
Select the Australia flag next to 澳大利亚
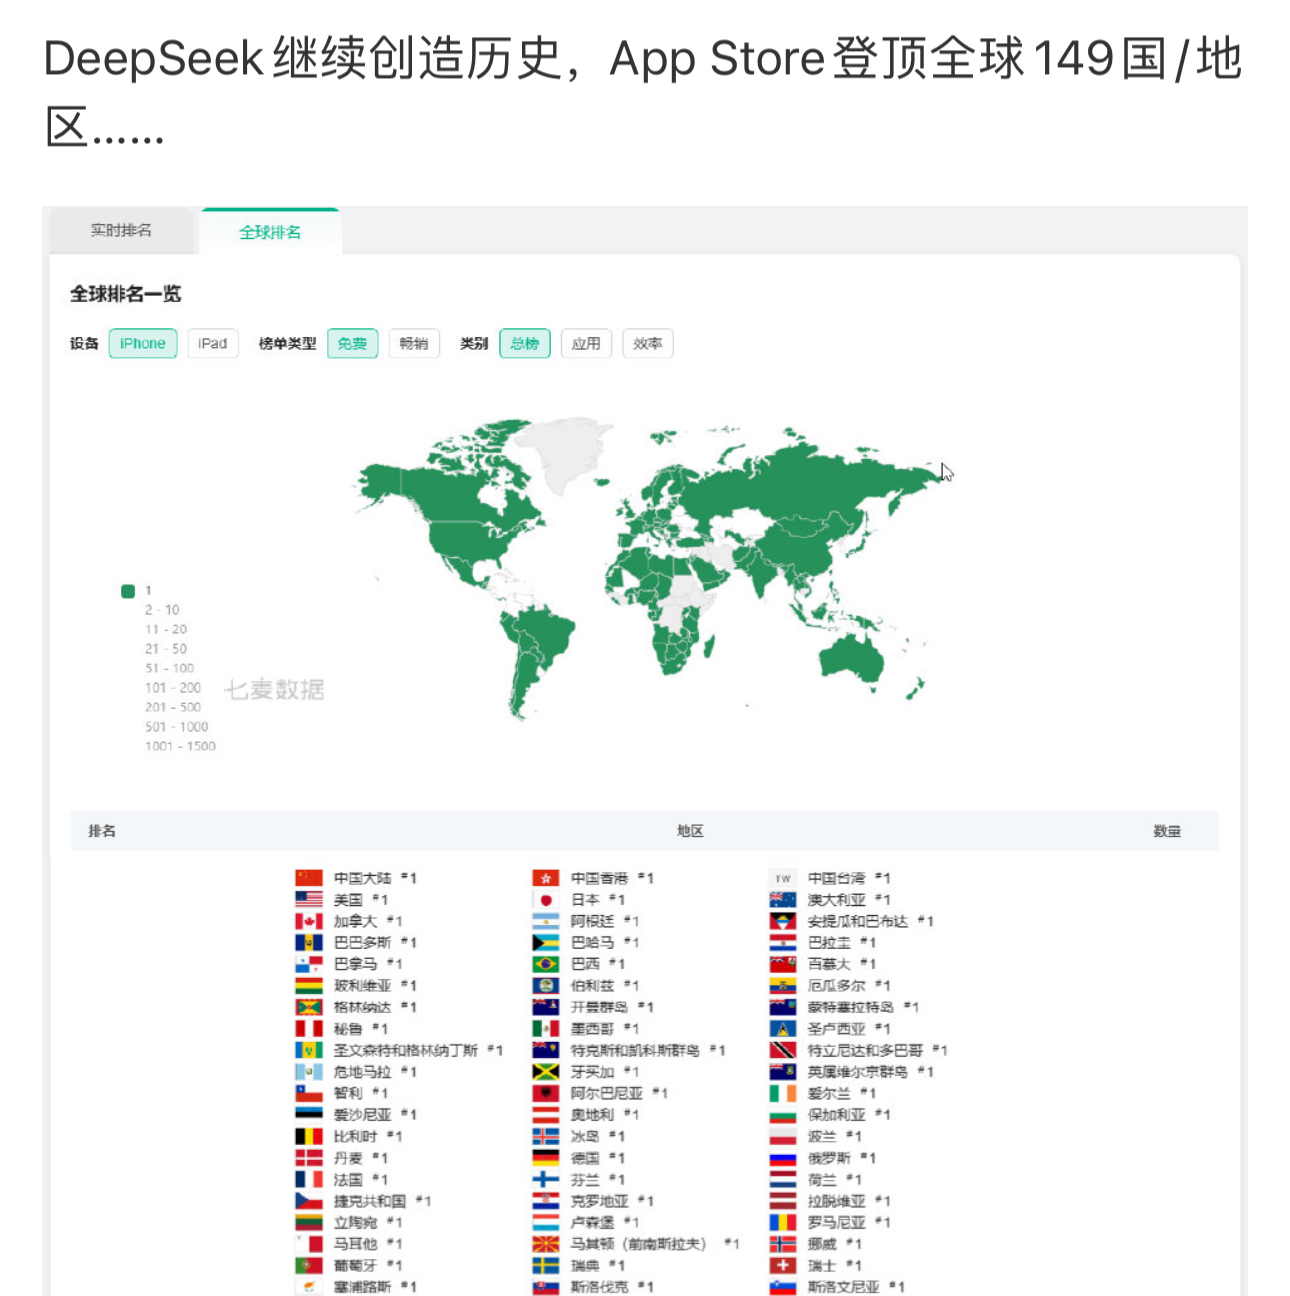pyautogui.click(x=783, y=900)
